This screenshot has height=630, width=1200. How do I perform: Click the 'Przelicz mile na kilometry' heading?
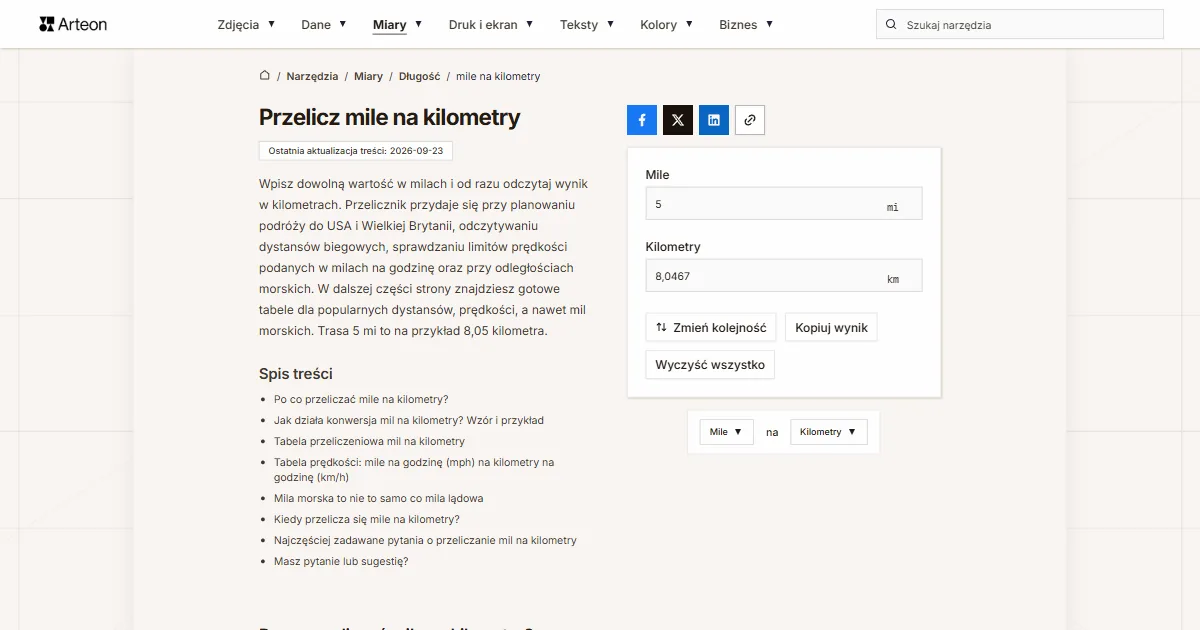point(390,117)
